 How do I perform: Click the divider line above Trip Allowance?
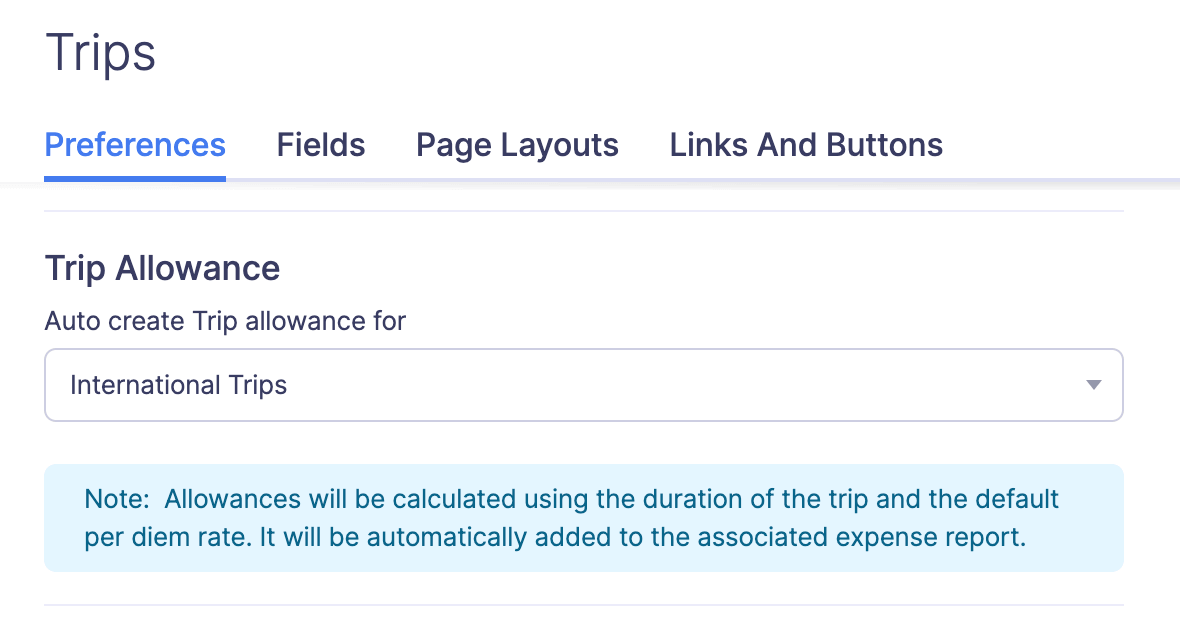pos(583,211)
